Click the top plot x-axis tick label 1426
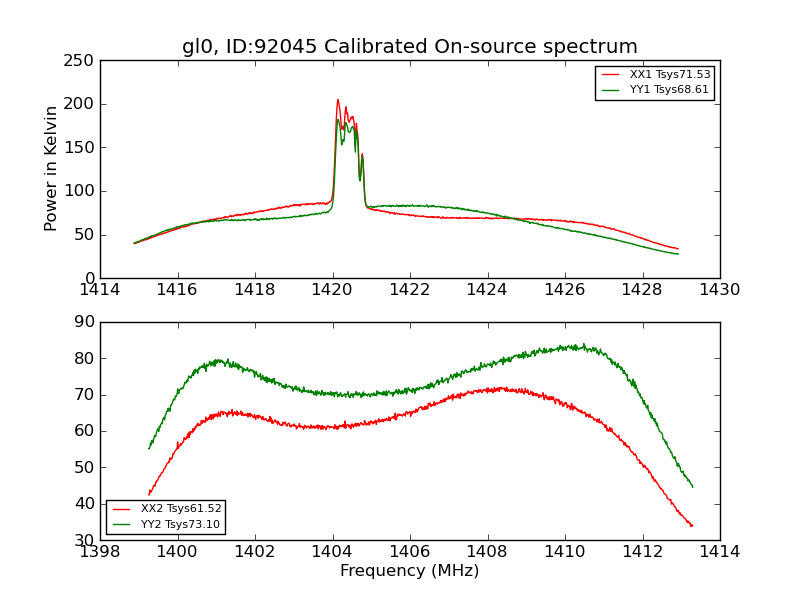 point(565,290)
